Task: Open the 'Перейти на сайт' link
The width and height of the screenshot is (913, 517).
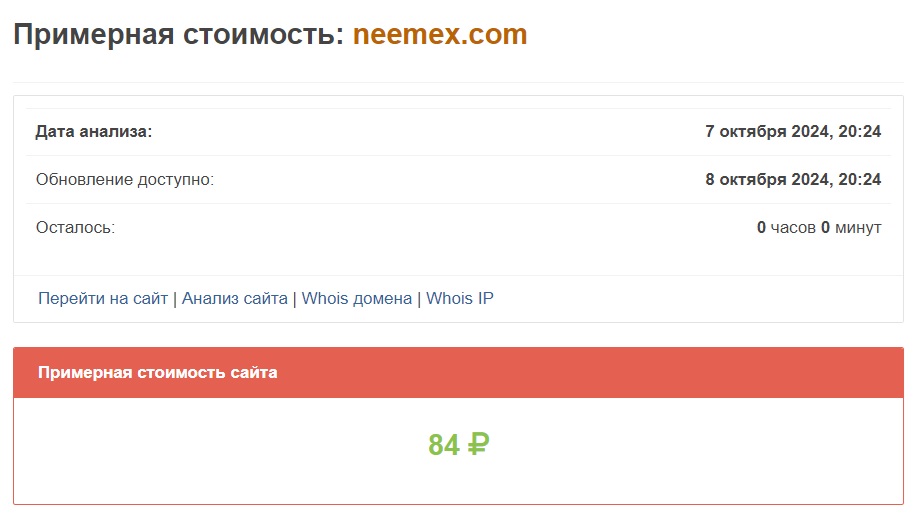Action: coord(103,298)
